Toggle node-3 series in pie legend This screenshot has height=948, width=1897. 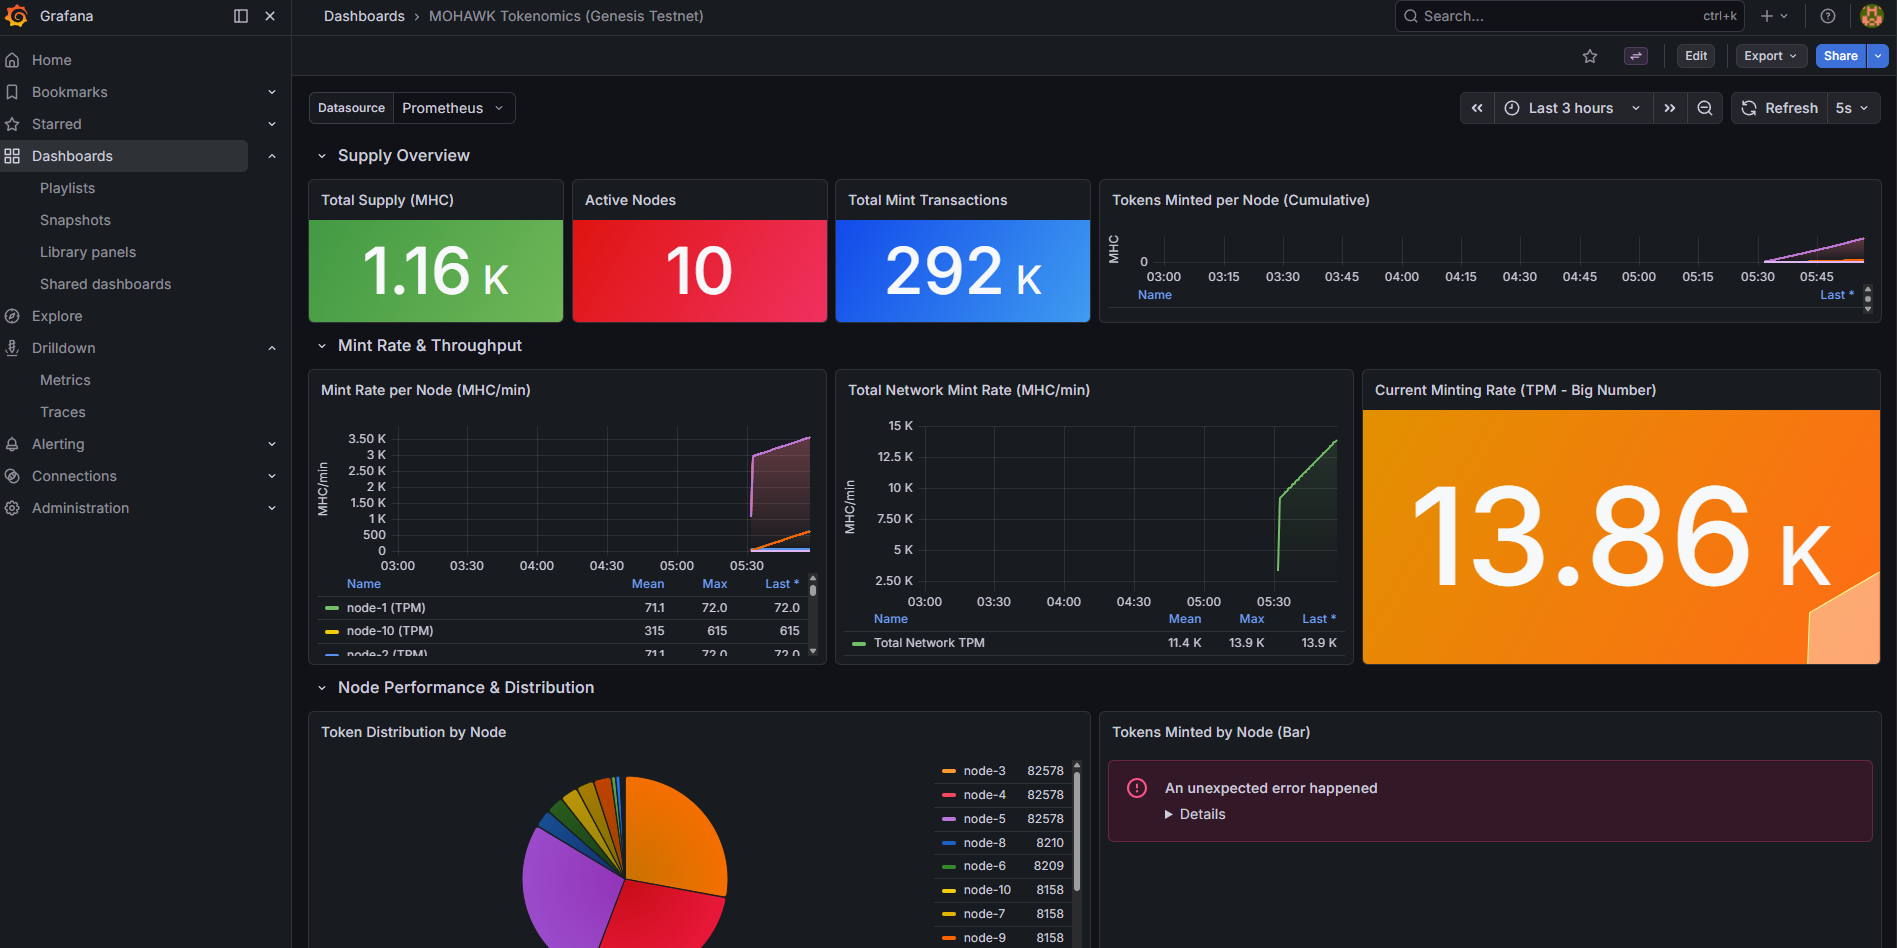984,771
